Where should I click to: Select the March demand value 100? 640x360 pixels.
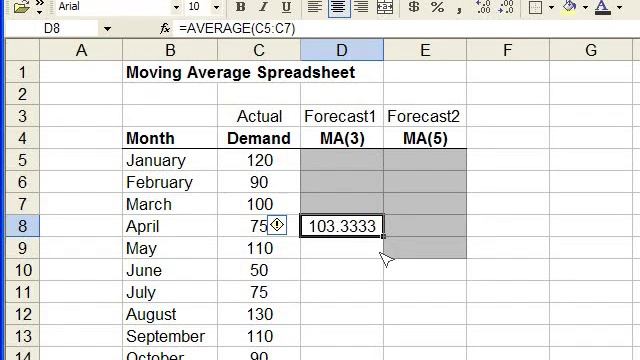tap(259, 204)
